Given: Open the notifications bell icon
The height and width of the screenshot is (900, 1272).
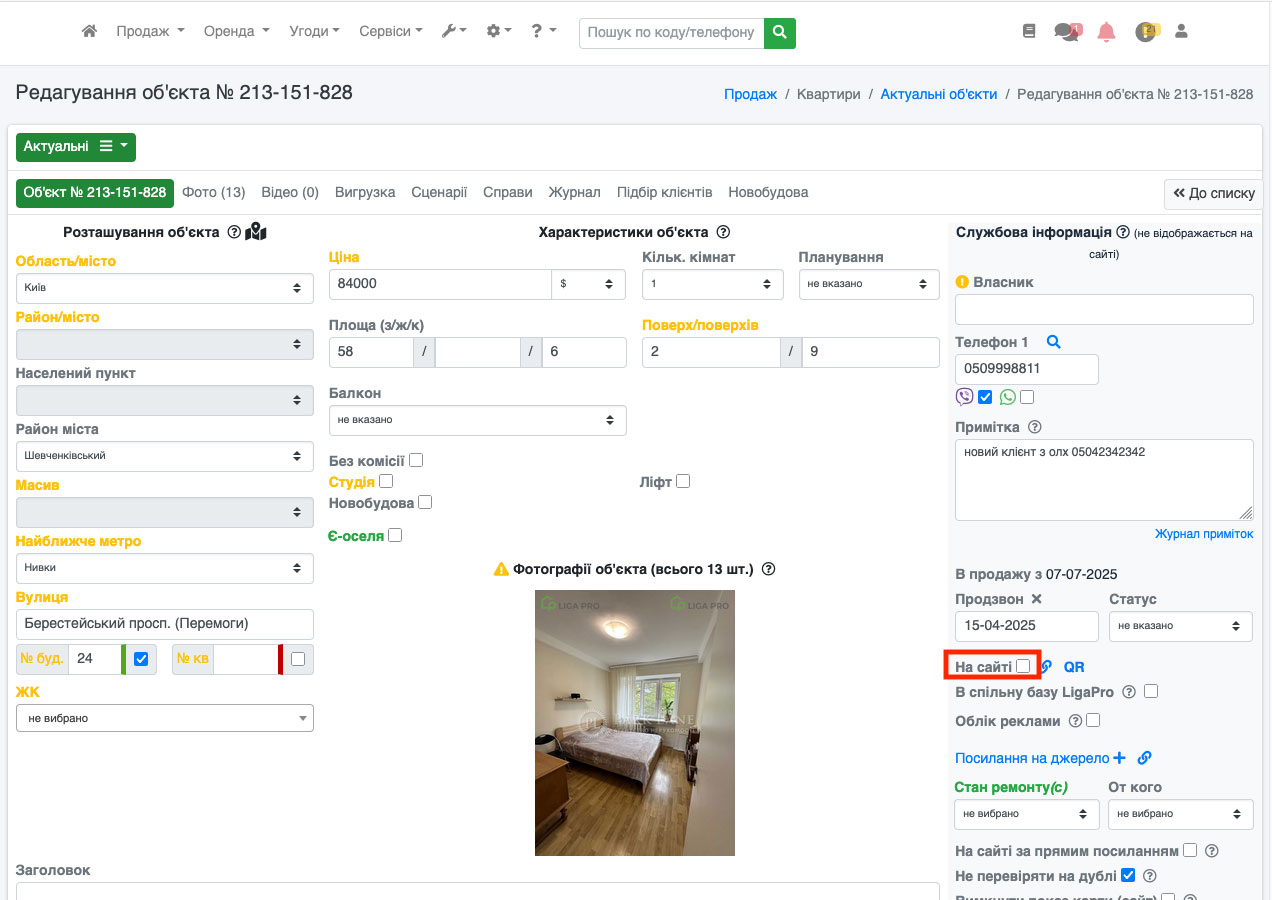Looking at the screenshot, I should pos(1106,32).
